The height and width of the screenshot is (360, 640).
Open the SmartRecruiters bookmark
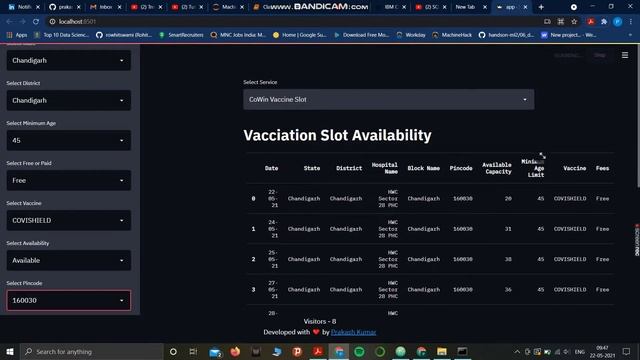pos(181,35)
